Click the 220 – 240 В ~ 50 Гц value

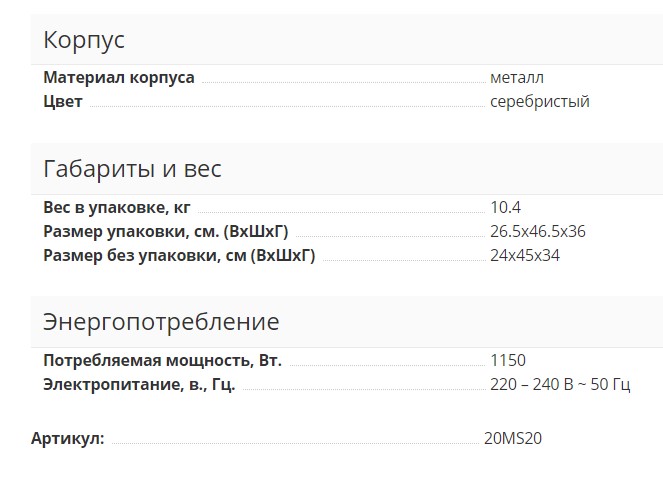tap(560, 385)
